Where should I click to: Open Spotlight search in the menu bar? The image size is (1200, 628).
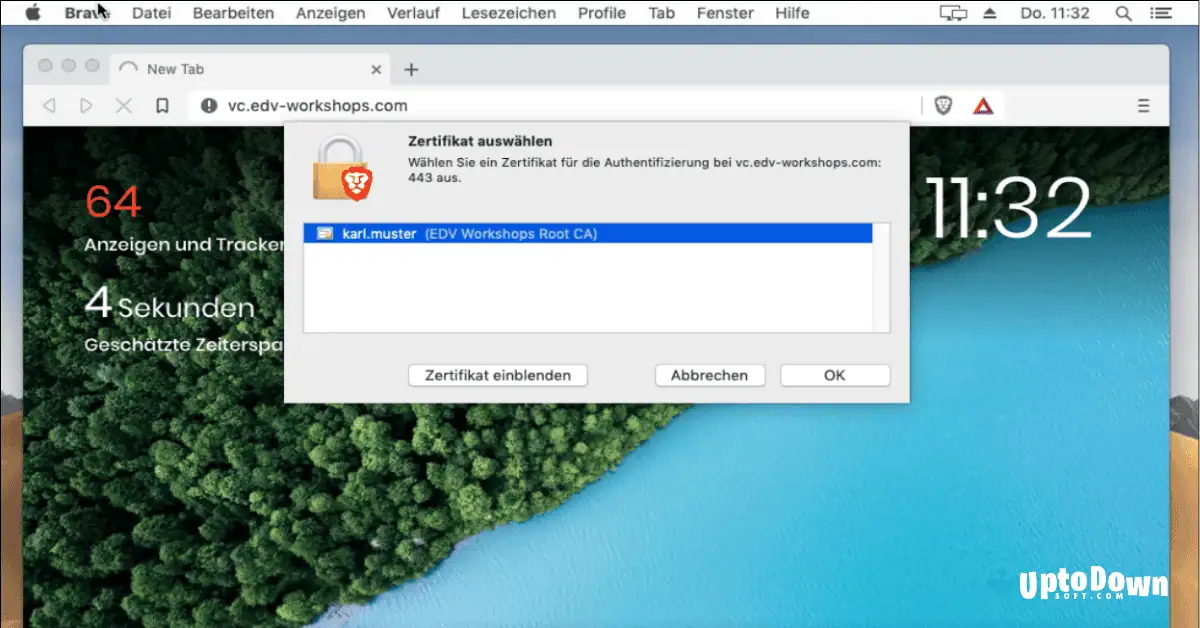1125,13
